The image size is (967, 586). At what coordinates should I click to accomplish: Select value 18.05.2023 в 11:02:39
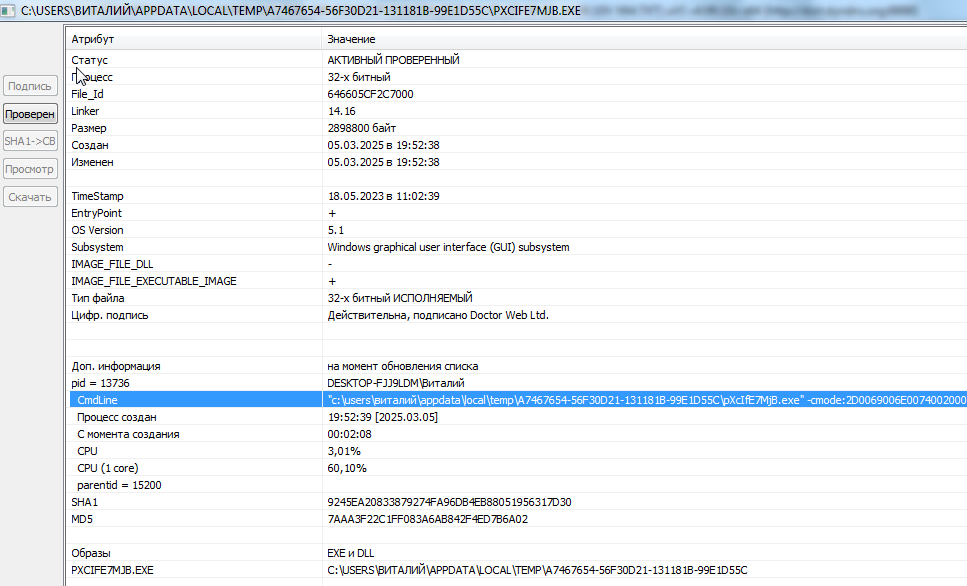click(384, 196)
